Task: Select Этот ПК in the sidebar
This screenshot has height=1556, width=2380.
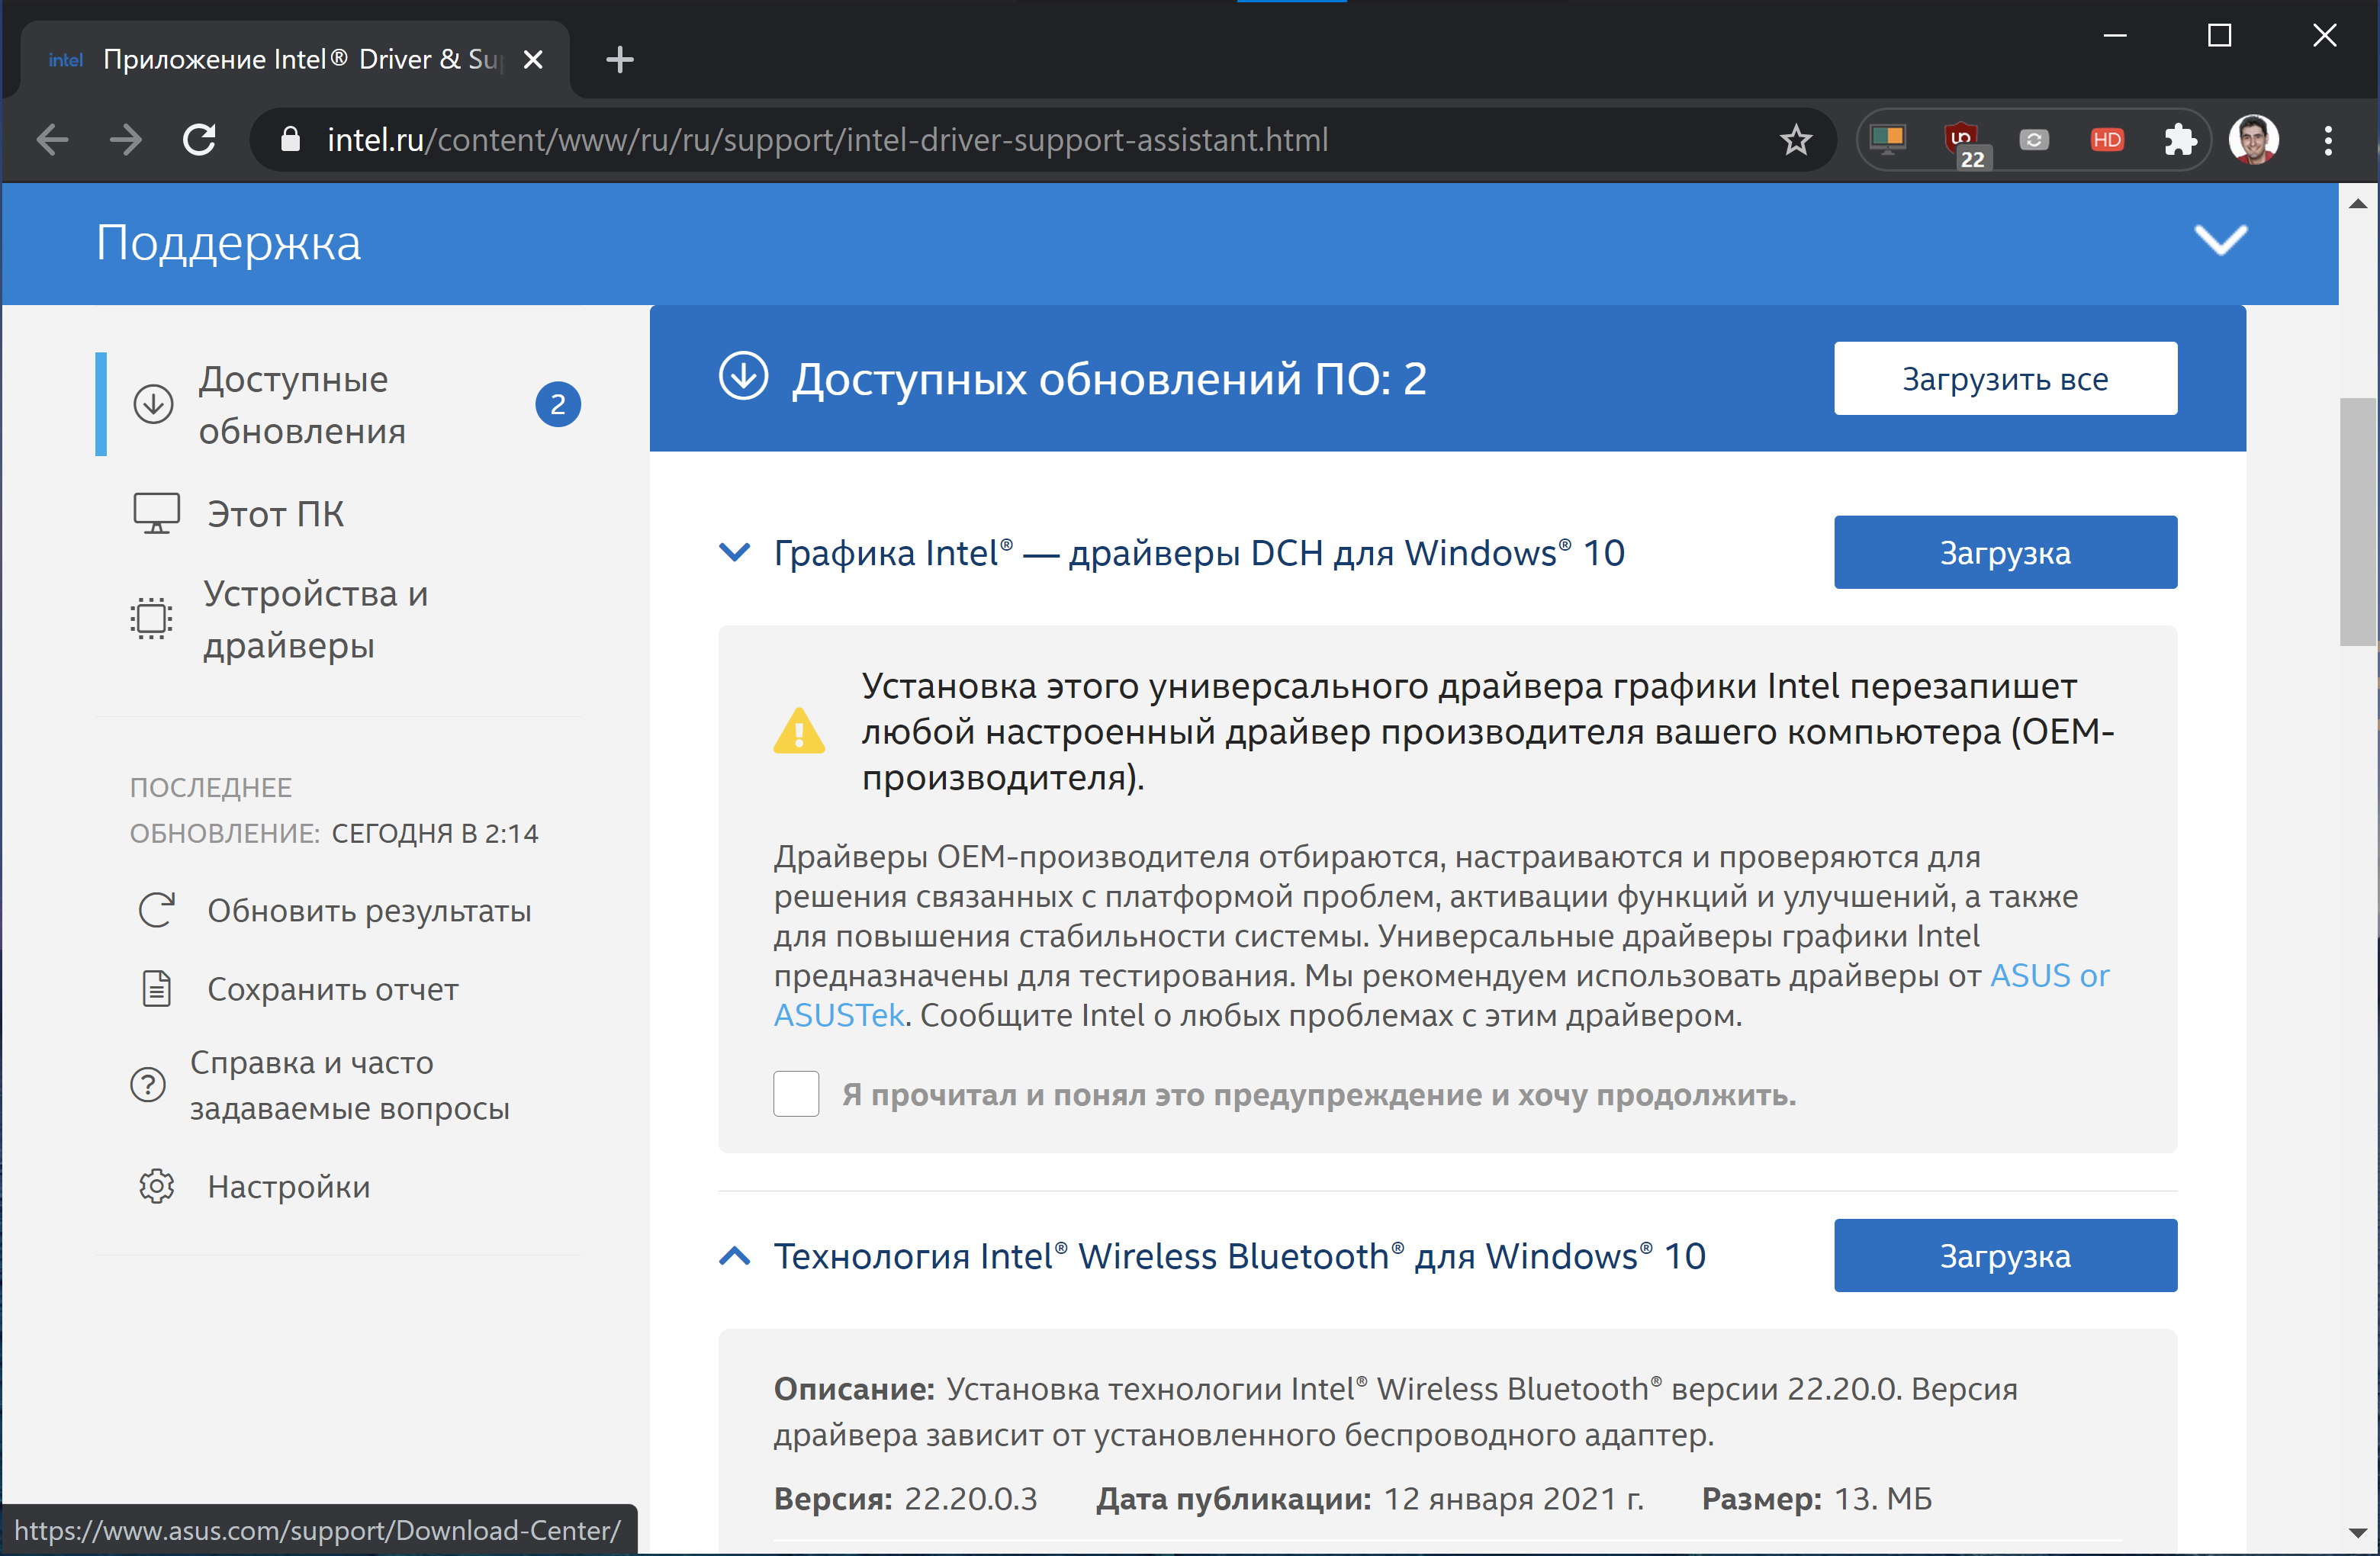Action: [x=275, y=513]
